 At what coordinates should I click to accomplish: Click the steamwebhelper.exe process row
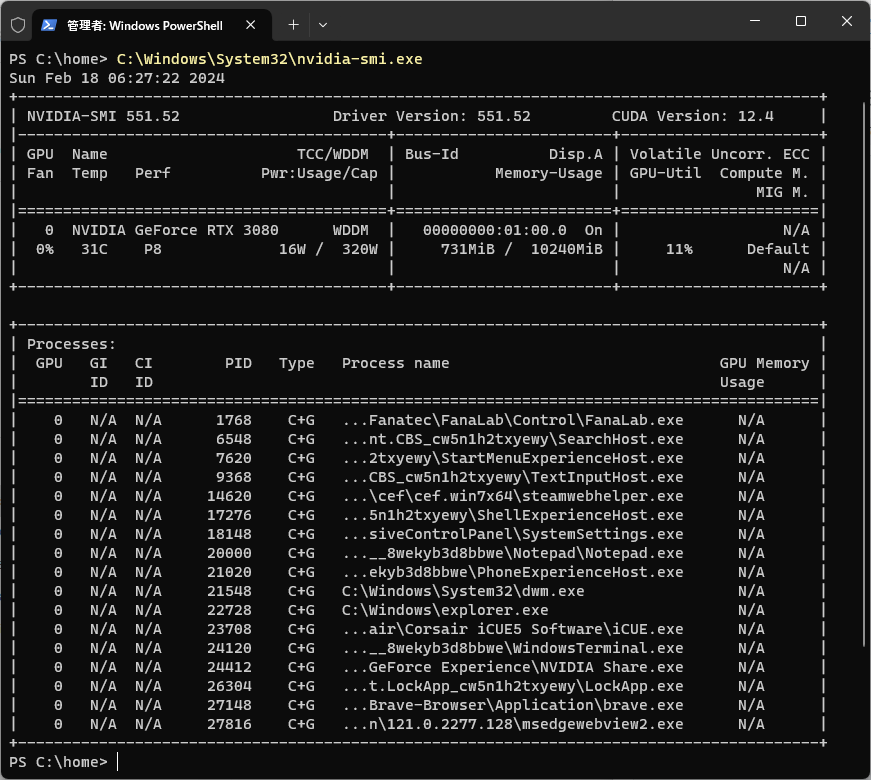click(x=417, y=496)
